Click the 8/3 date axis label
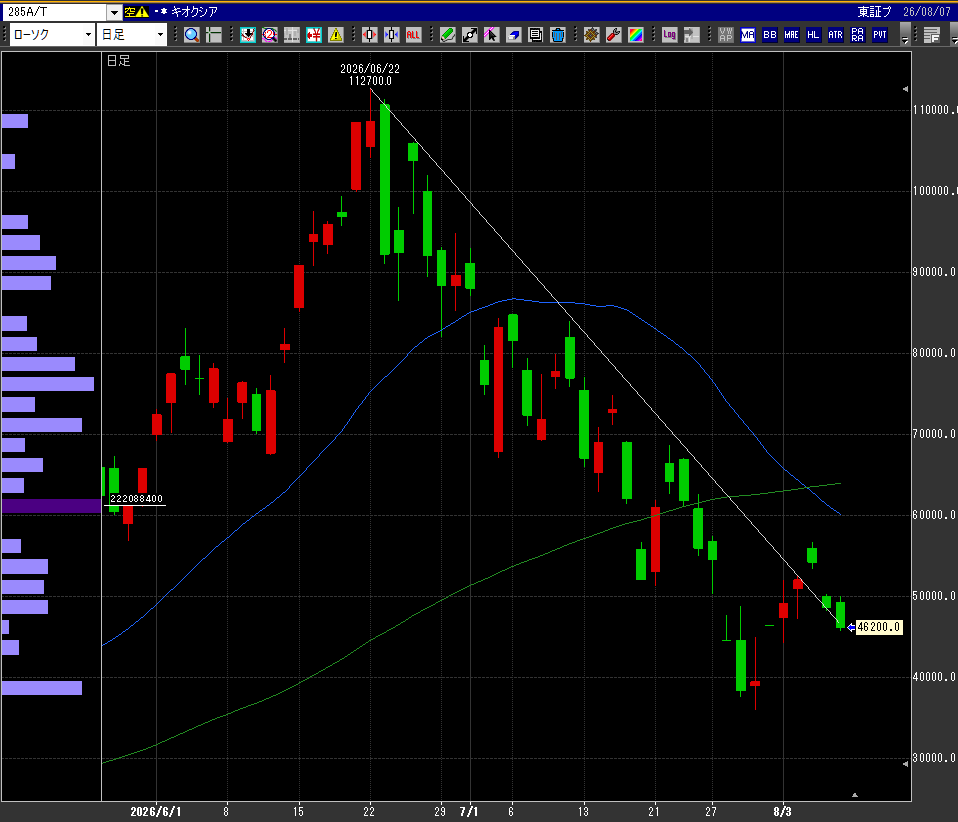 [783, 812]
